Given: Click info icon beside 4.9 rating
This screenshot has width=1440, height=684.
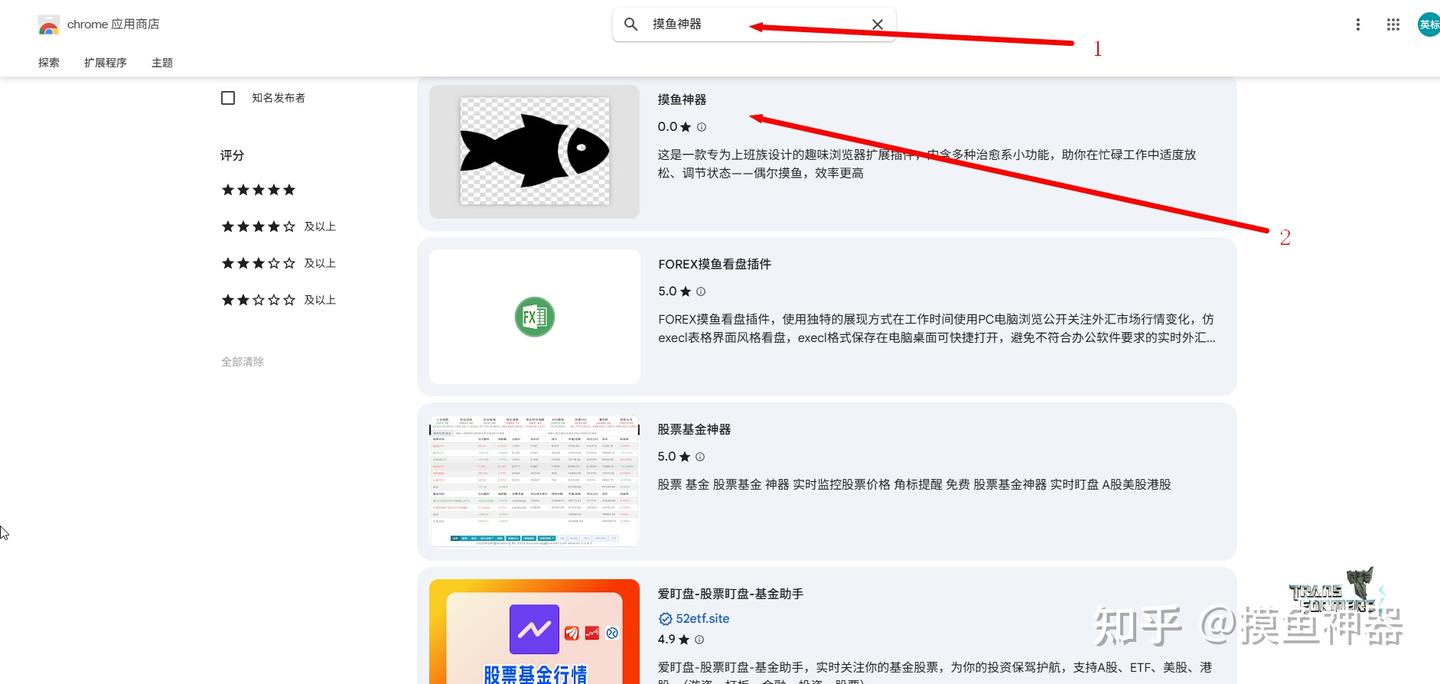Looking at the screenshot, I should 699,640.
